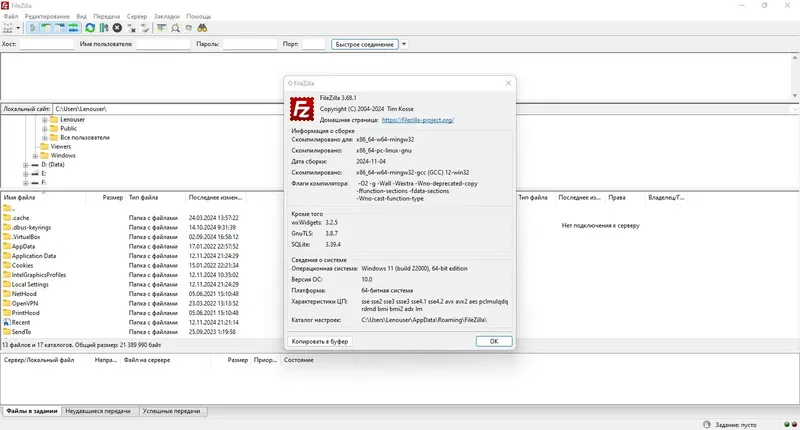Open the filezilla-project.org homepage link
The width and height of the screenshot is (800, 430).
(x=417, y=120)
